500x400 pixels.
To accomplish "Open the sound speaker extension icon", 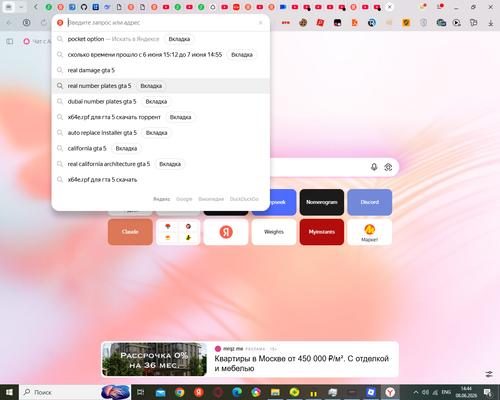I will coord(389,23).
